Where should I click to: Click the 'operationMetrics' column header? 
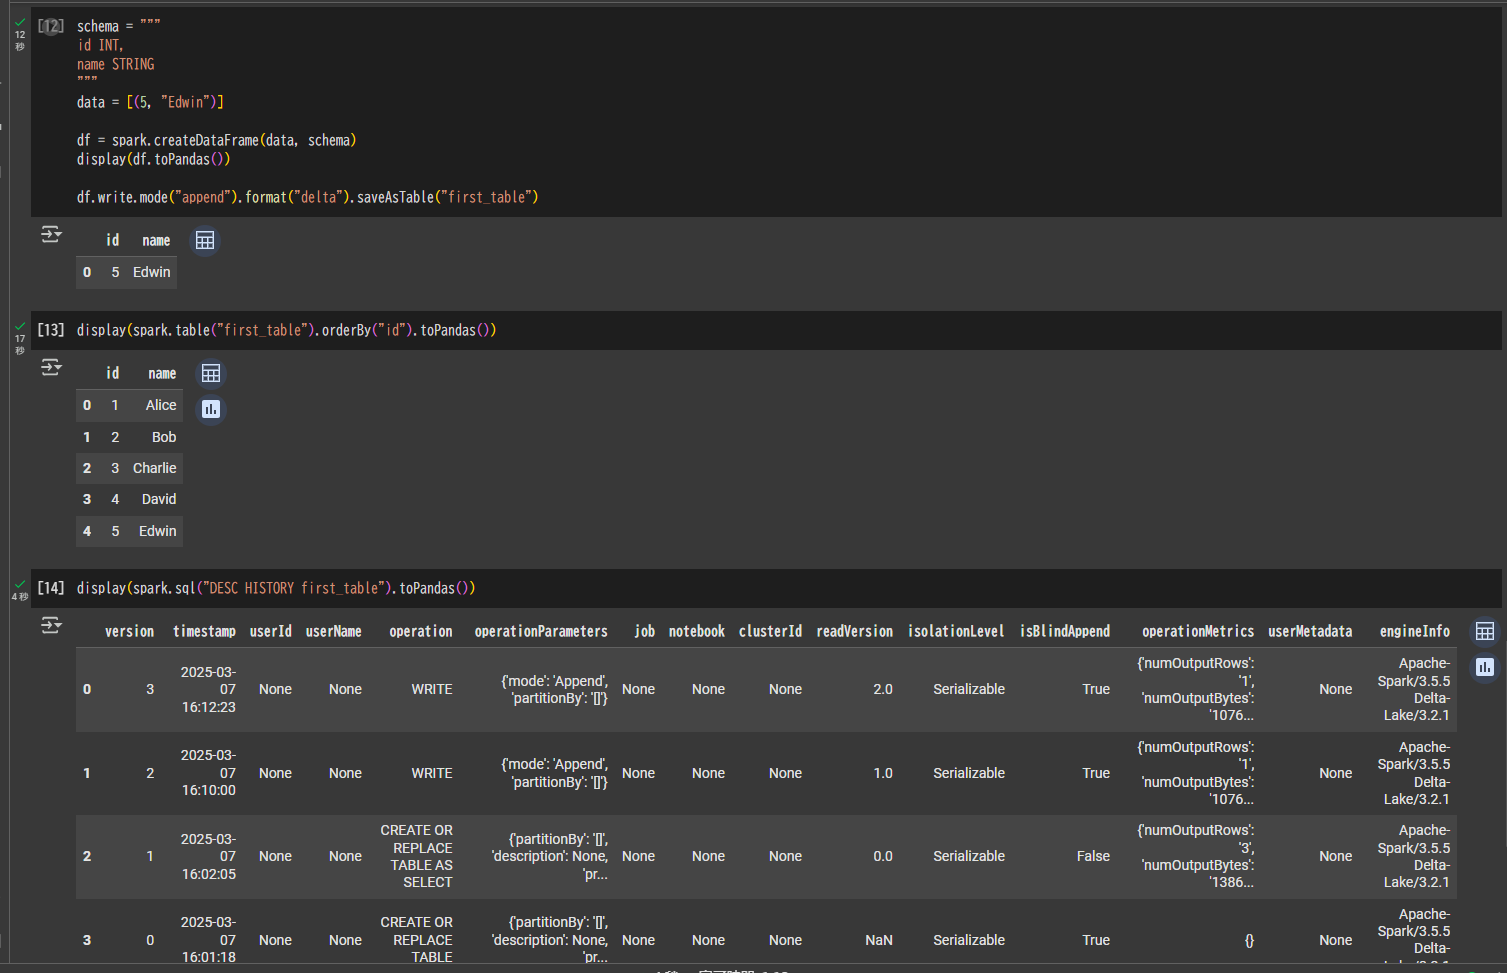click(x=1198, y=632)
